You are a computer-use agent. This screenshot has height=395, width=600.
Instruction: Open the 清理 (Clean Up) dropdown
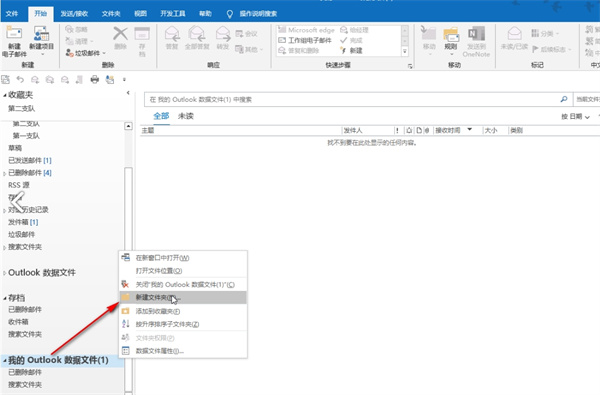79,41
